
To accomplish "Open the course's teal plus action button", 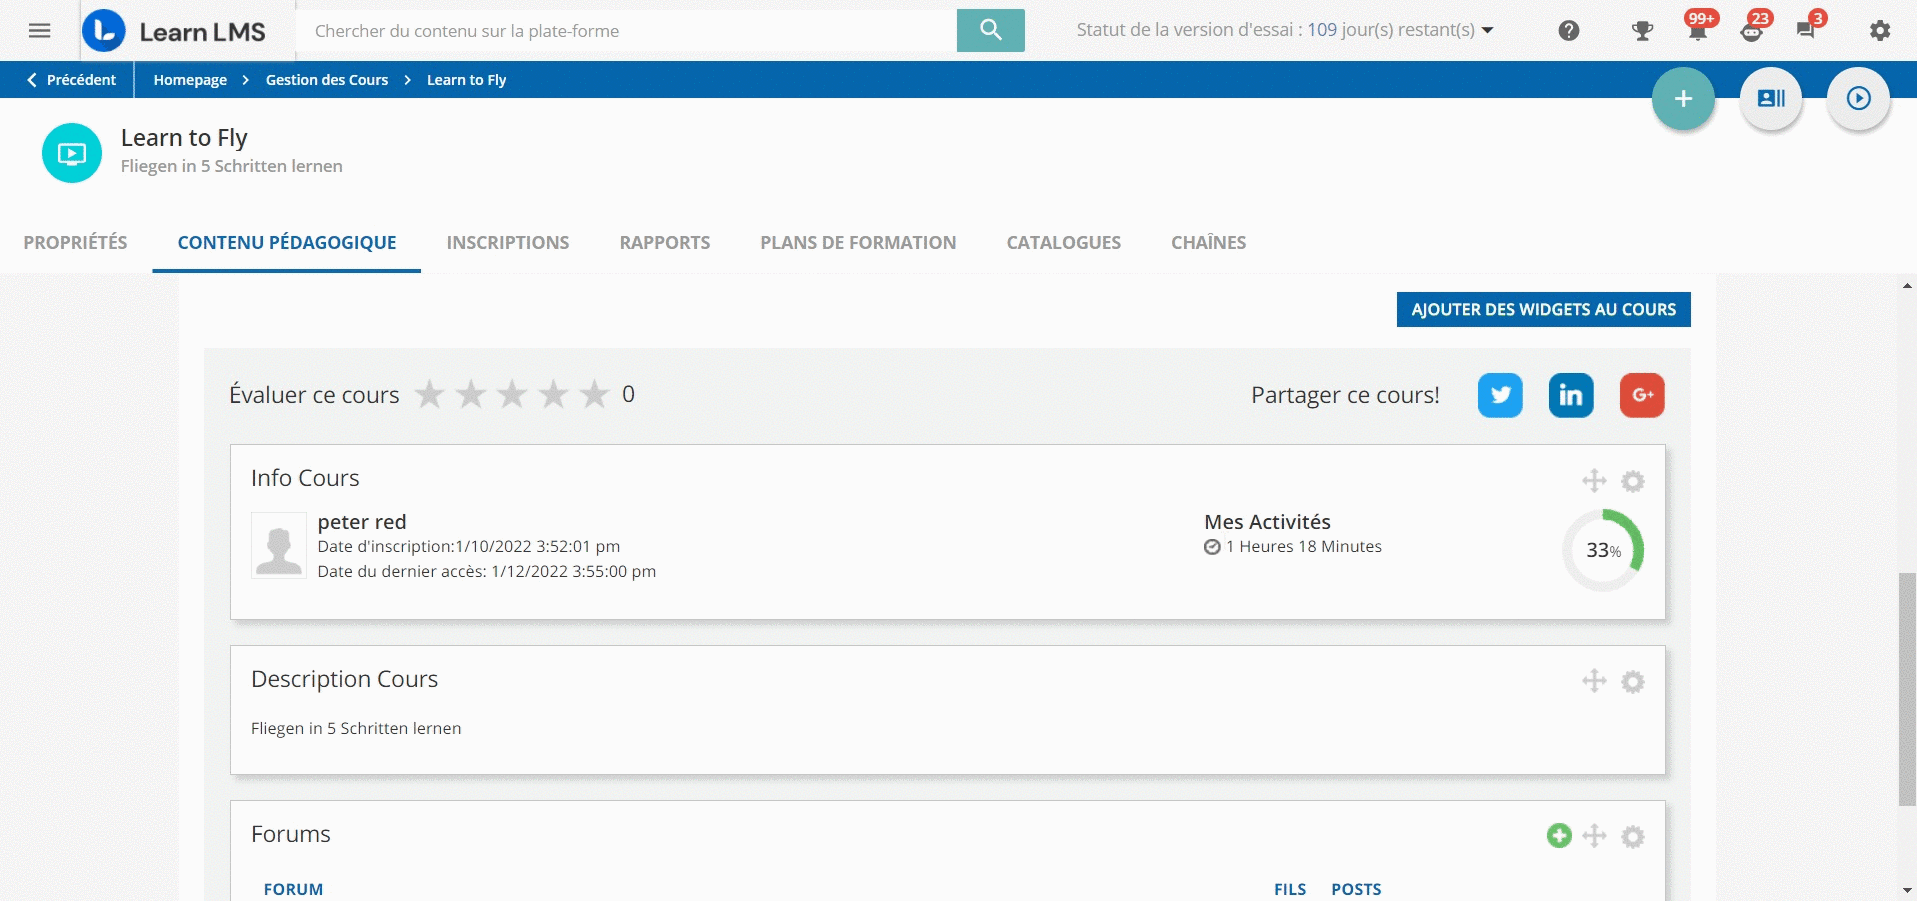I will [1684, 98].
